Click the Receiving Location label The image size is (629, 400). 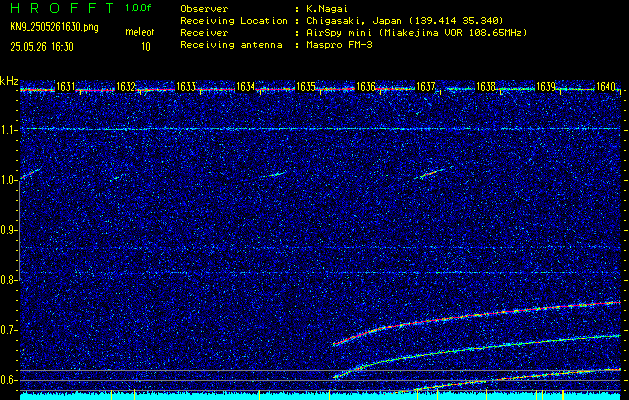point(234,20)
